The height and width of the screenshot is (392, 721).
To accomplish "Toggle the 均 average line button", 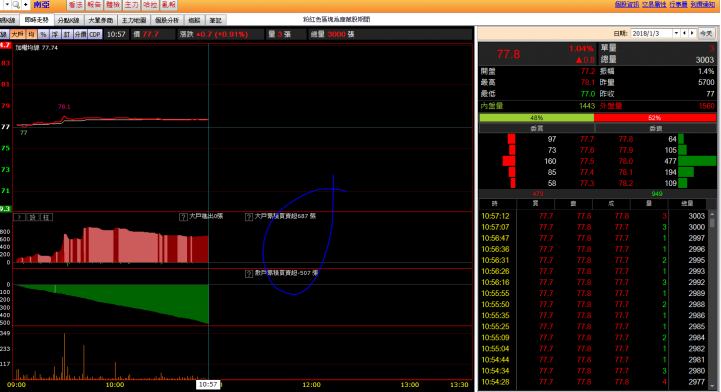I will pyautogui.click(x=31, y=34).
